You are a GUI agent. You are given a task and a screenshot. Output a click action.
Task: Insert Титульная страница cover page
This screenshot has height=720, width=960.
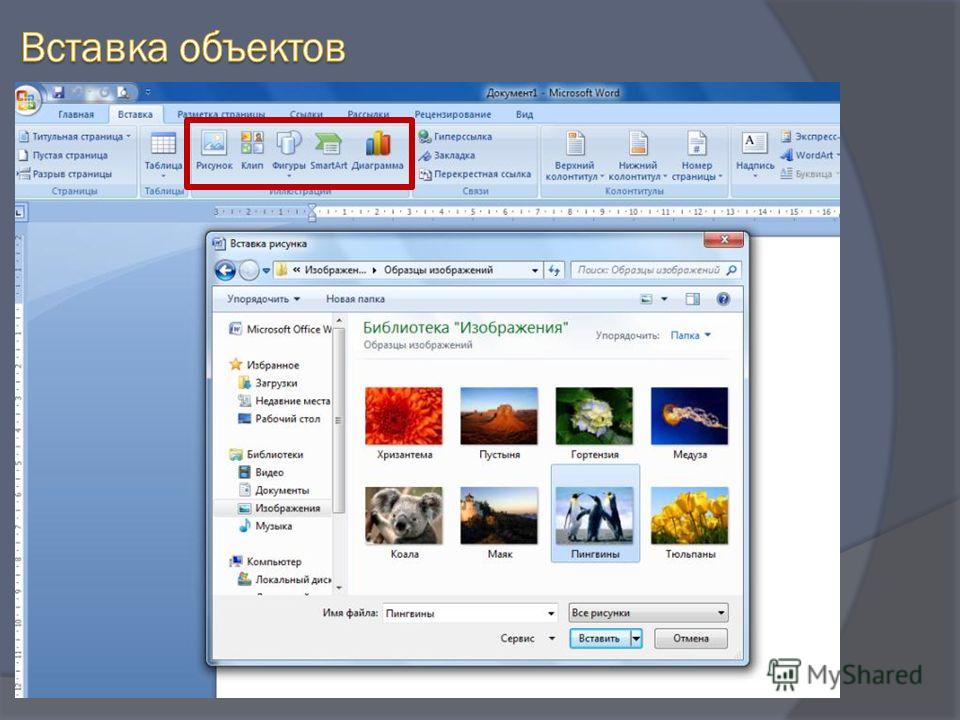[x=75, y=137]
